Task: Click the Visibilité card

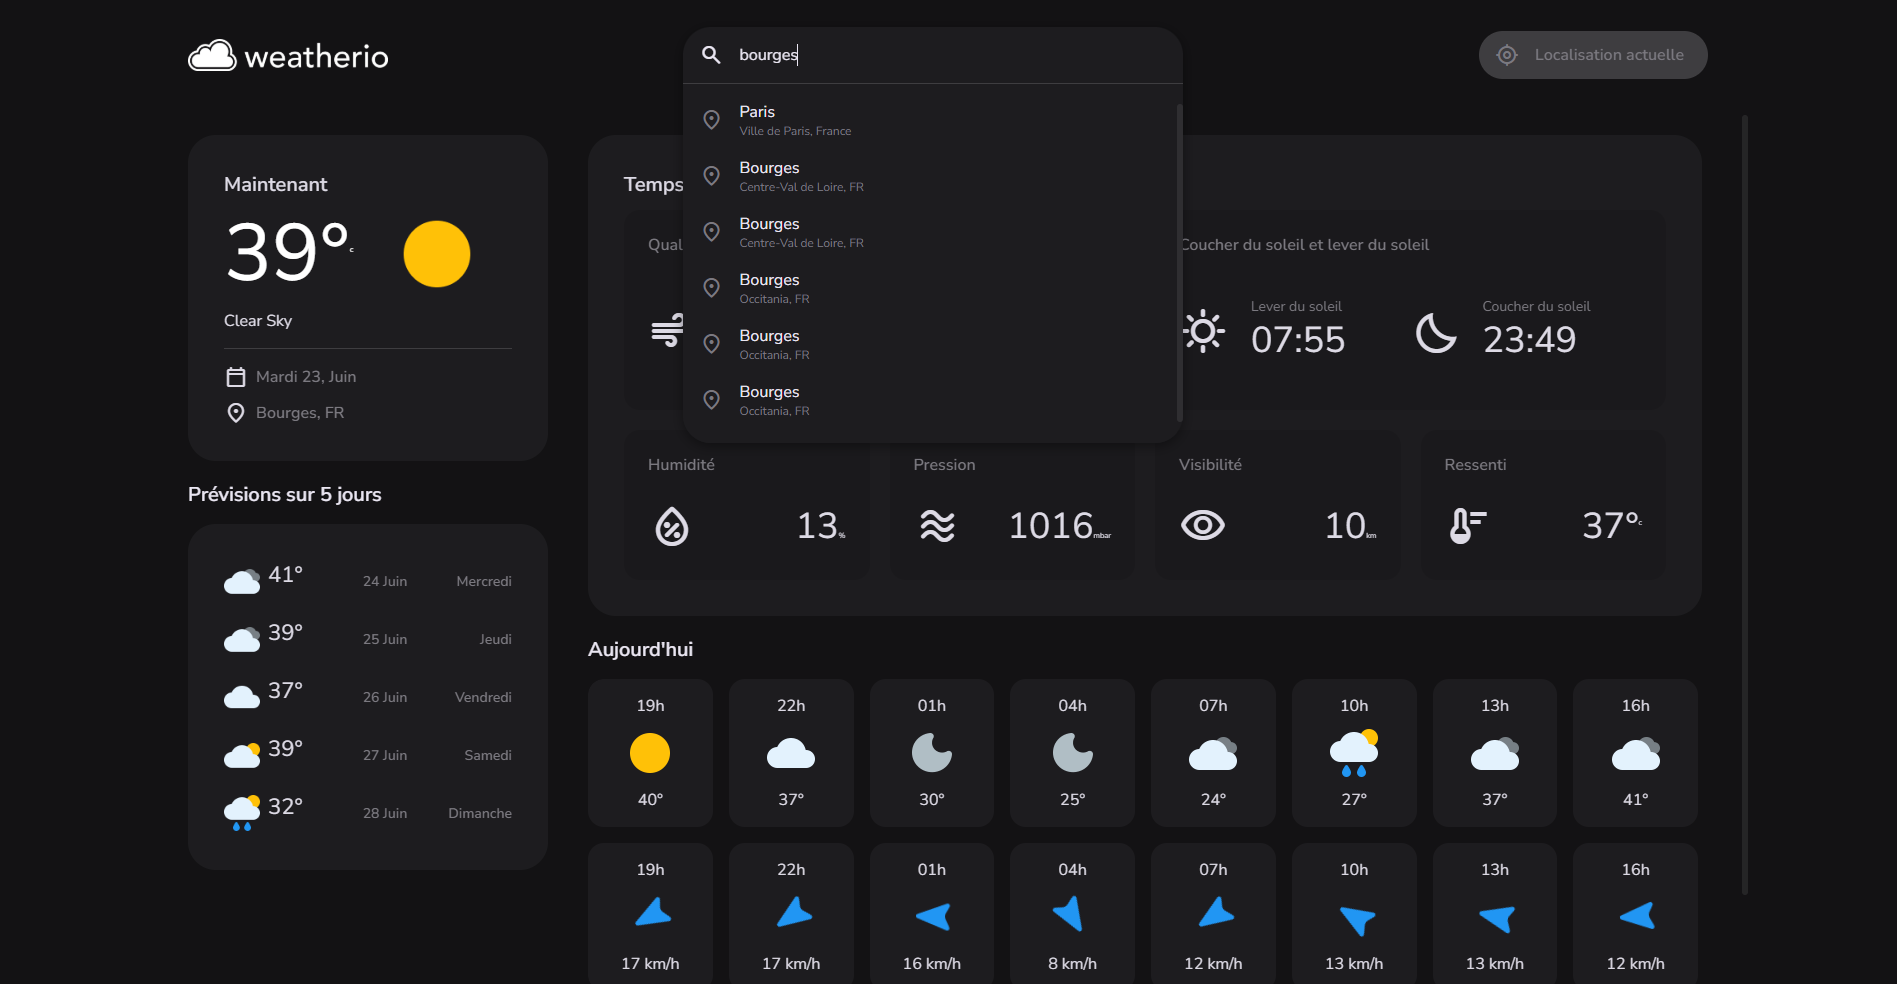Action: 1278,505
